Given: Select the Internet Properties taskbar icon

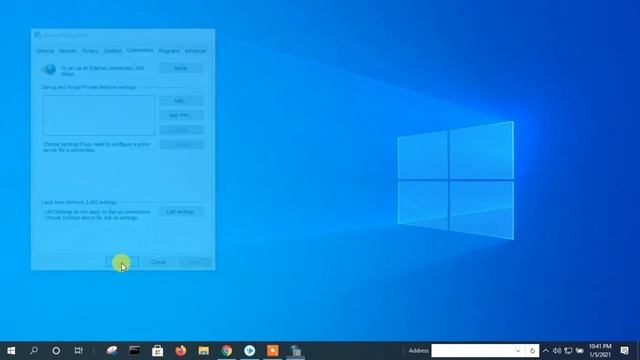Looking at the screenshot, I should coord(296,351).
